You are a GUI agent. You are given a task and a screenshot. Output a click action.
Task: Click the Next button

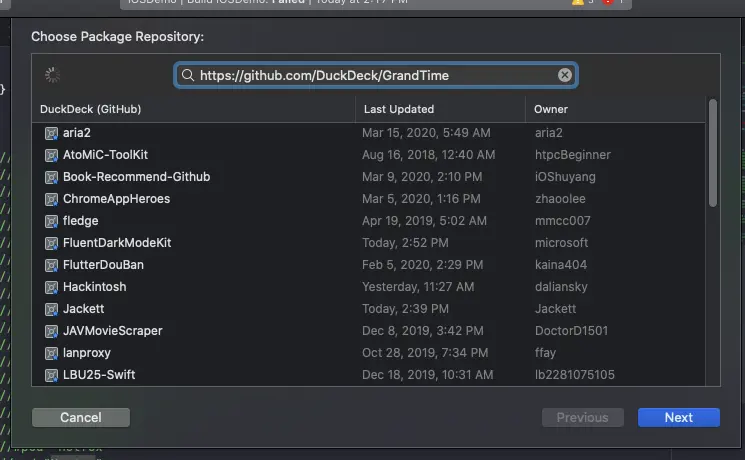tap(678, 417)
